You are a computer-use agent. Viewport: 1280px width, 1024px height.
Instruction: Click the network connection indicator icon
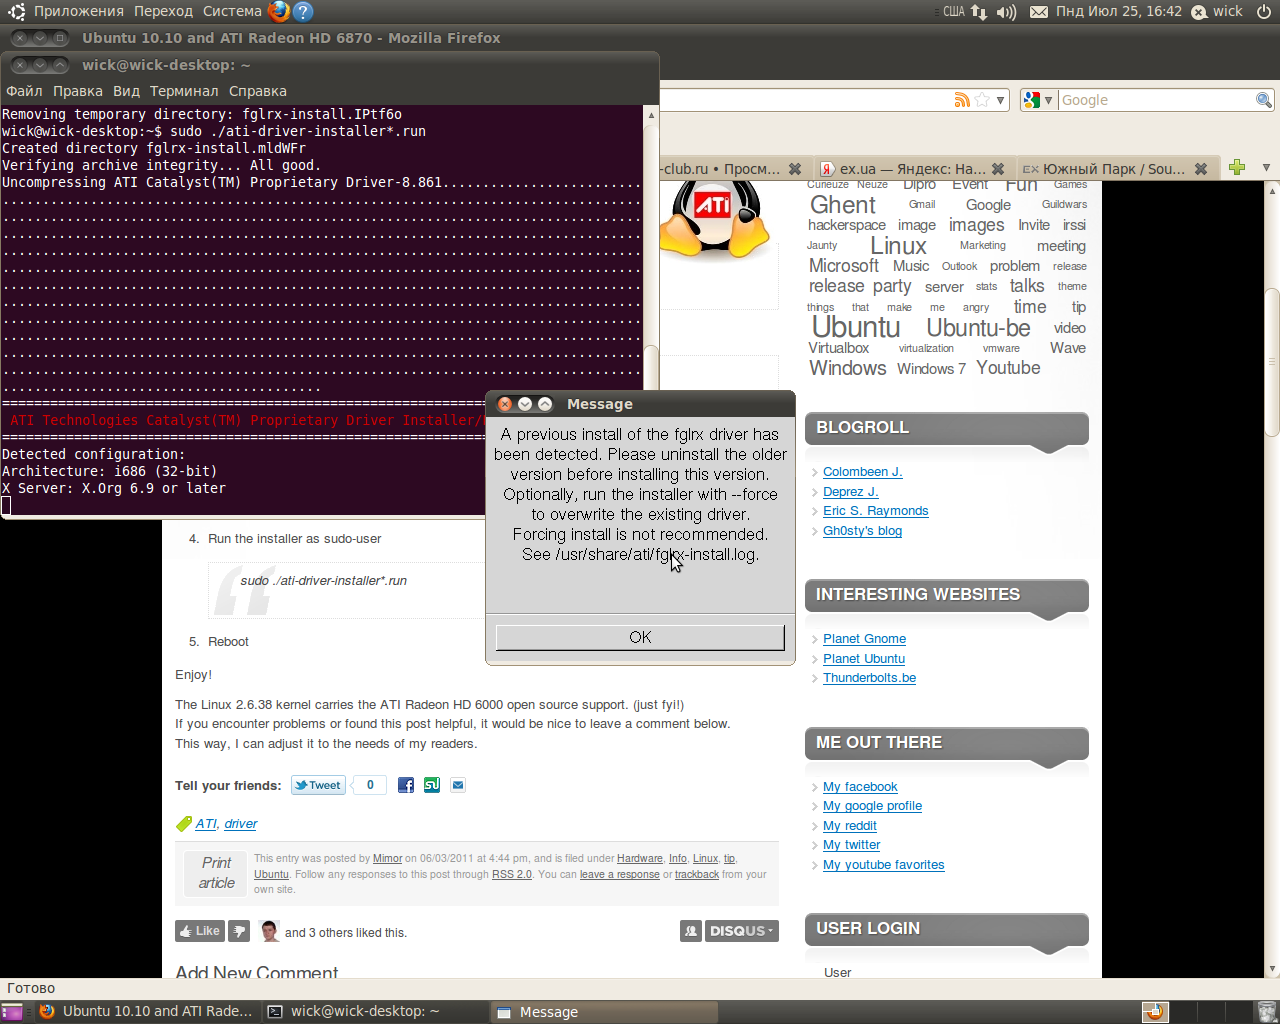(x=979, y=12)
